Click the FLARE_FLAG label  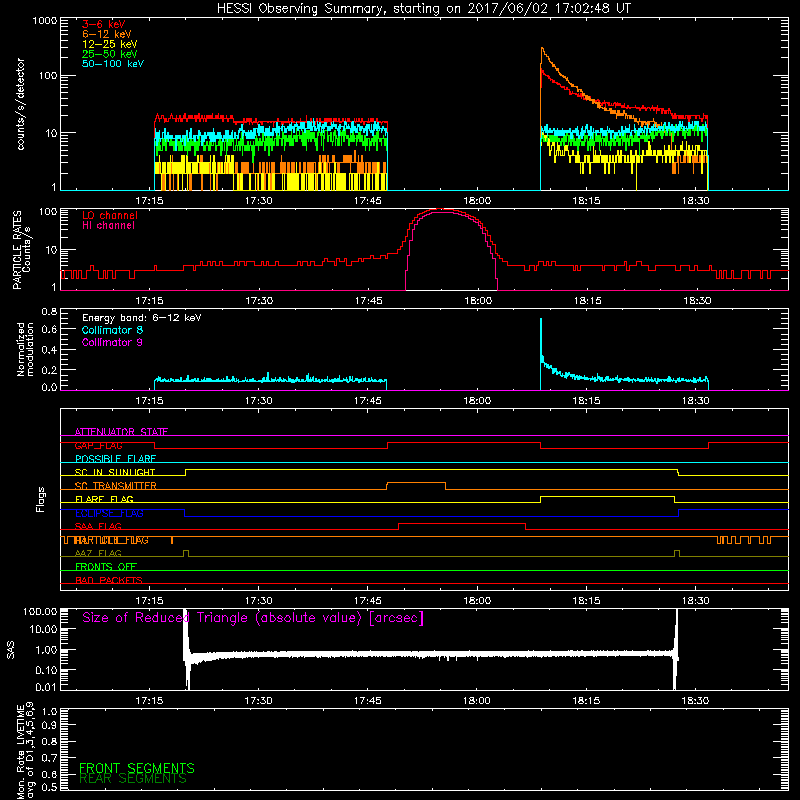(104, 499)
